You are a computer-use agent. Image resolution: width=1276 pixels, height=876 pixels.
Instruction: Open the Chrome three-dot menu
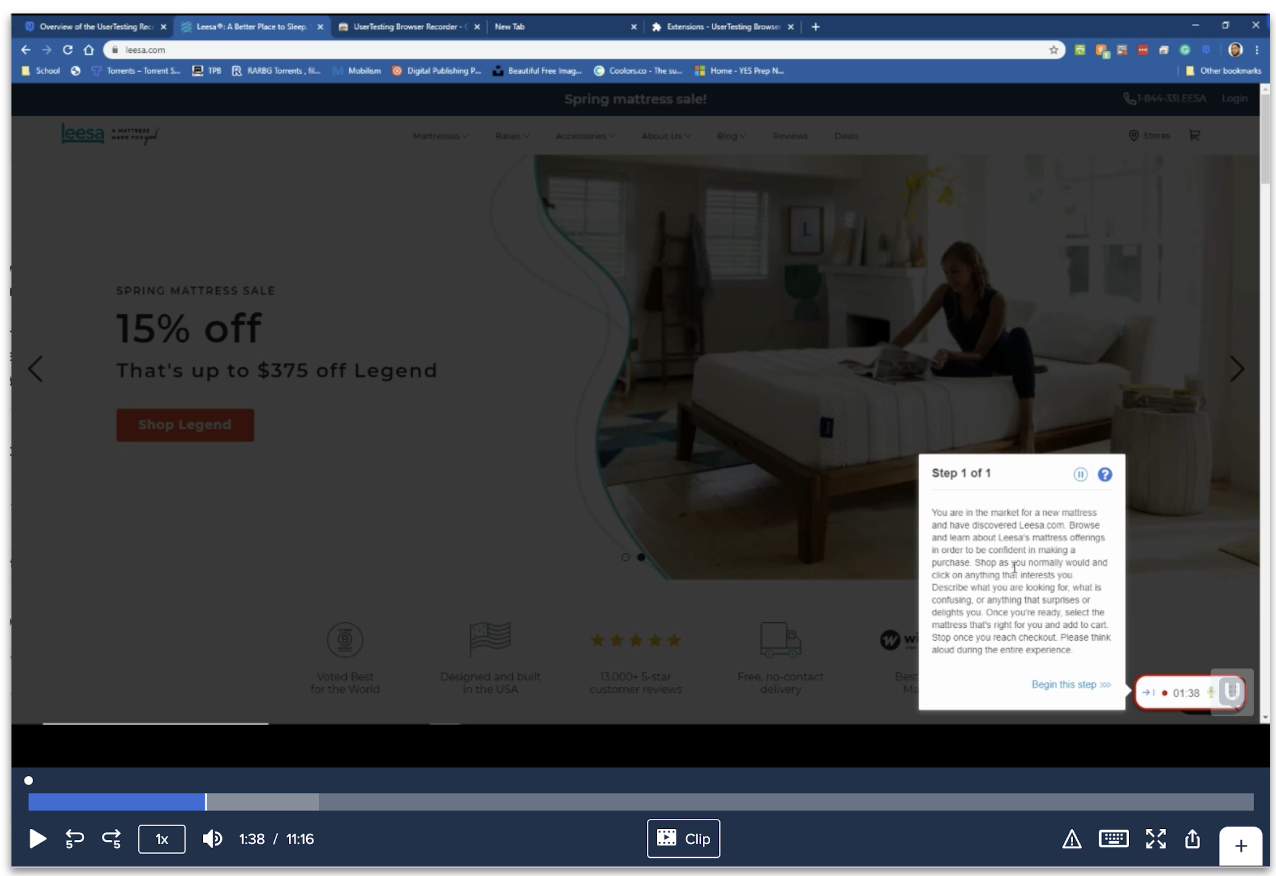coord(1257,49)
